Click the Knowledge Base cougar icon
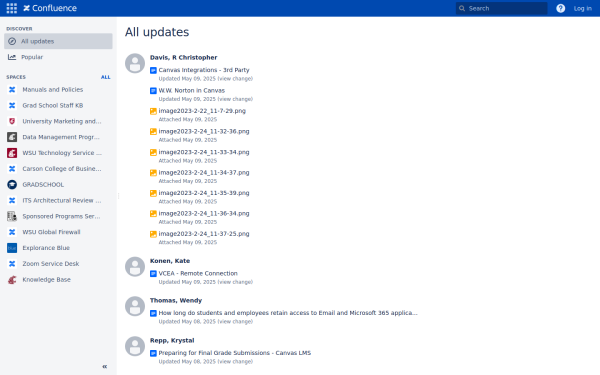 point(12,279)
